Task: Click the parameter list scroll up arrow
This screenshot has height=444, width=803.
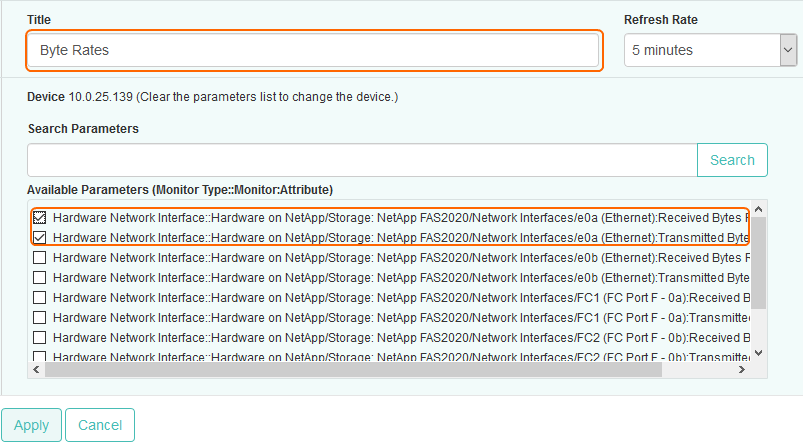Action: pyautogui.click(x=758, y=210)
